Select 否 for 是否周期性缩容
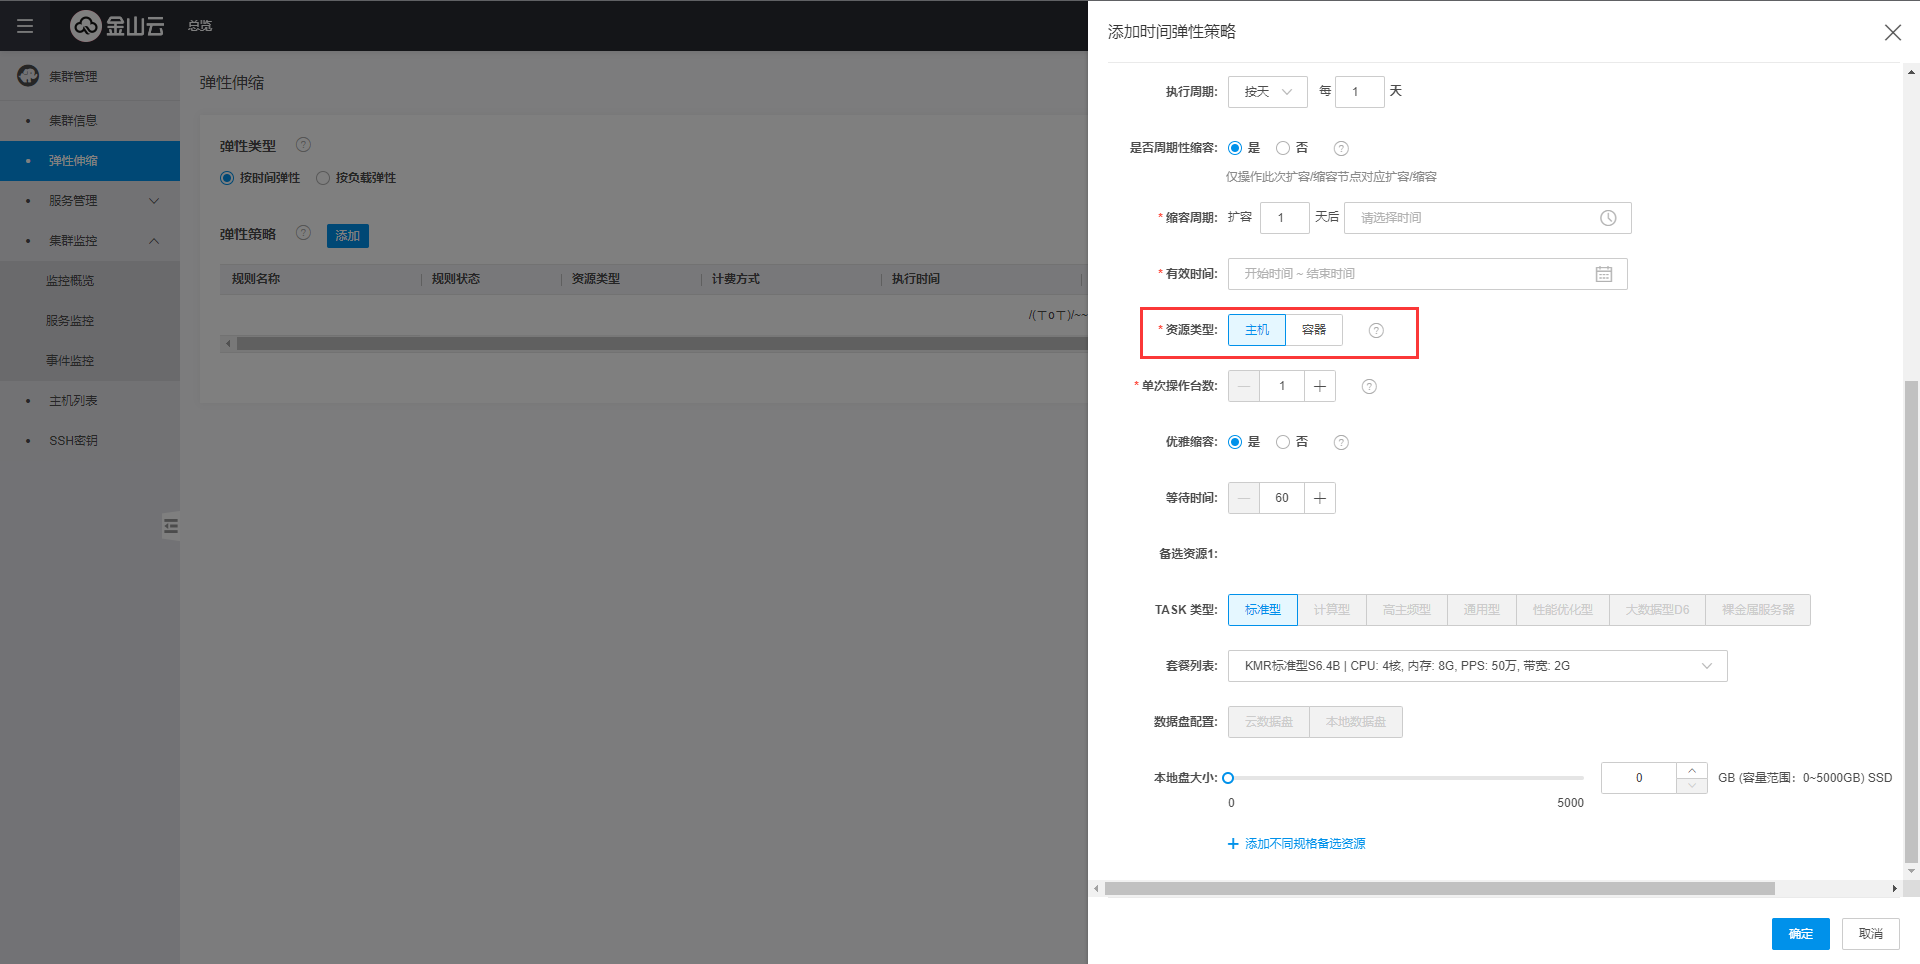 (1283, 148)
